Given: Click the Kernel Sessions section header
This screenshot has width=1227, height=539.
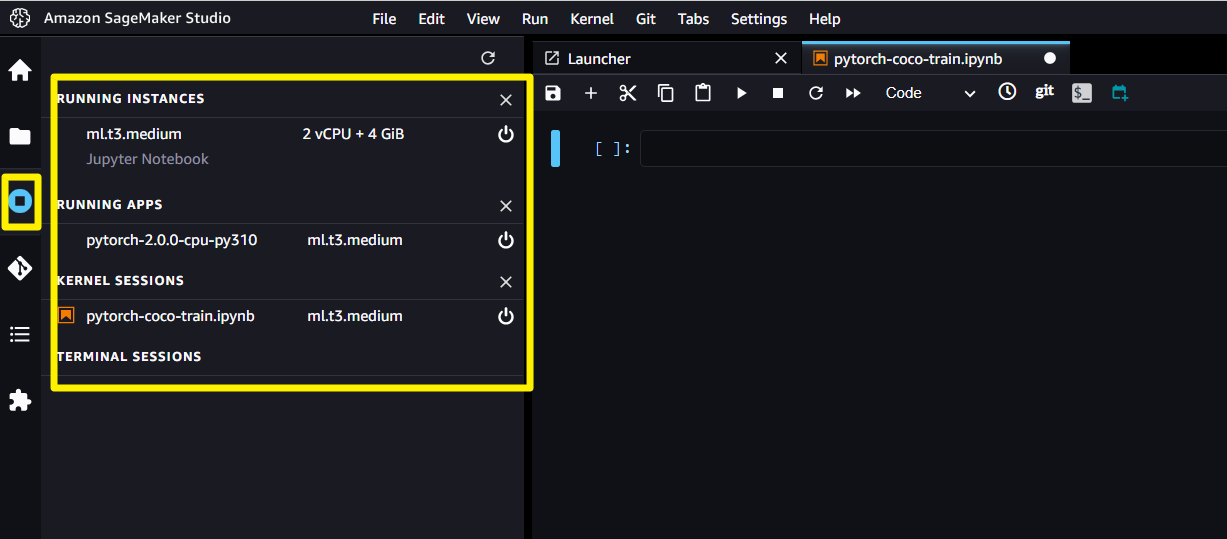Looking at the screenshot, I should pyautogui.click(x=120, y=281).
